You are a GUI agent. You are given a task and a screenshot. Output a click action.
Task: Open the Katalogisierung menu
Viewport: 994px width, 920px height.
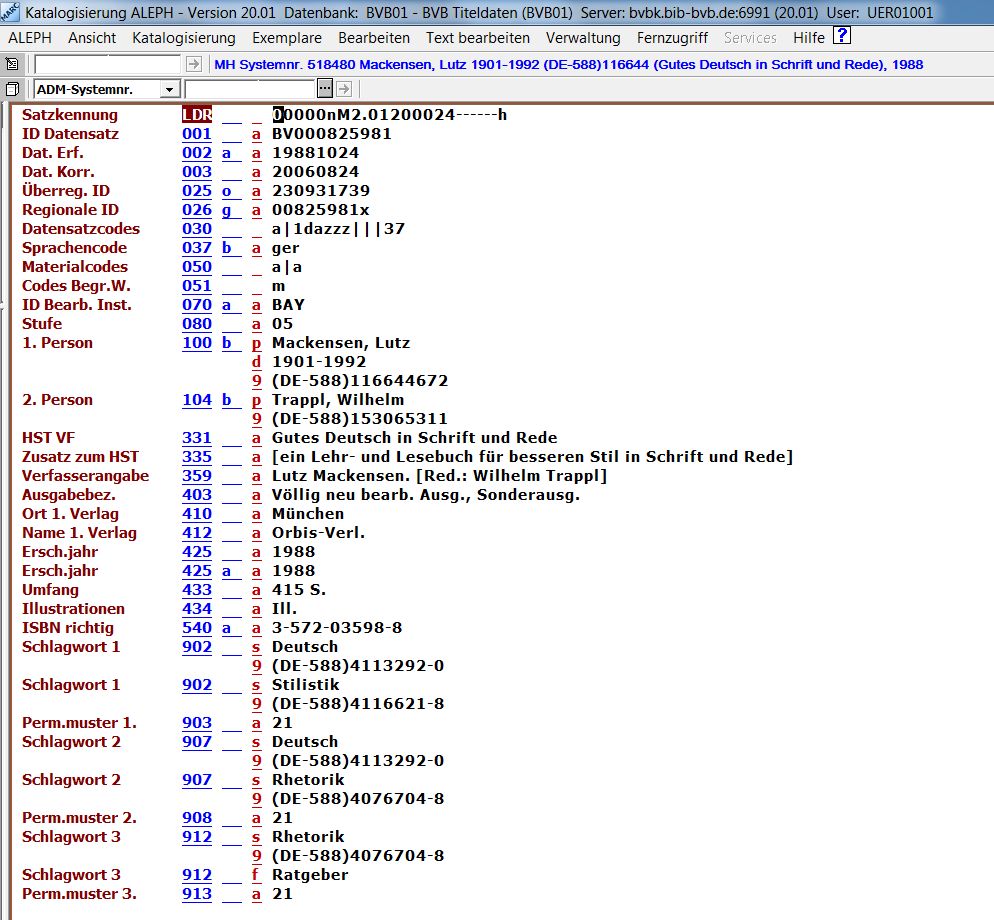pos(183,38)
